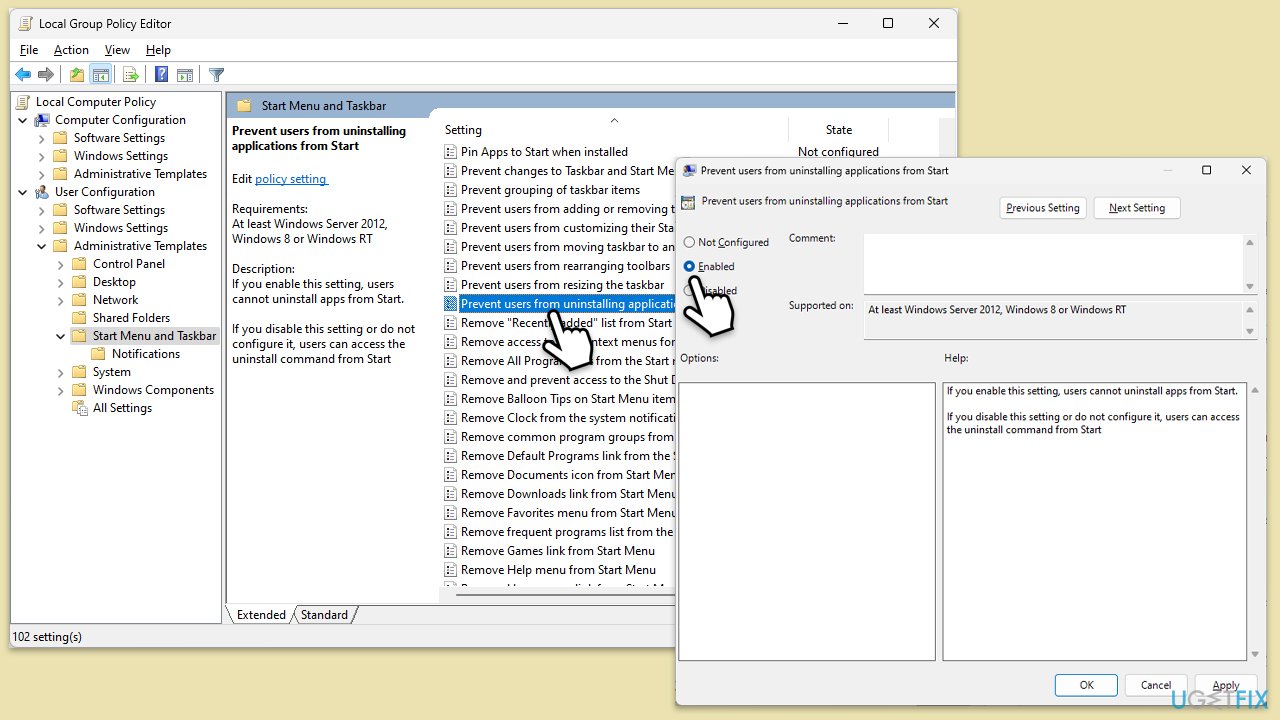The width and height of the screenshot is (1280, 720).
Task: Expand the Desktop tree node
Action: [x=60, y=282]
